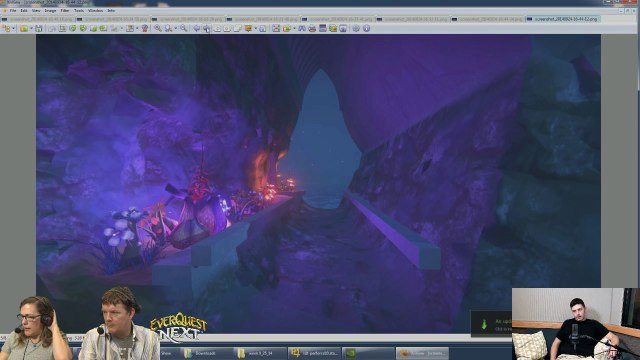
Task: Click the XnView taskbar button
Action: click(422, 353)
